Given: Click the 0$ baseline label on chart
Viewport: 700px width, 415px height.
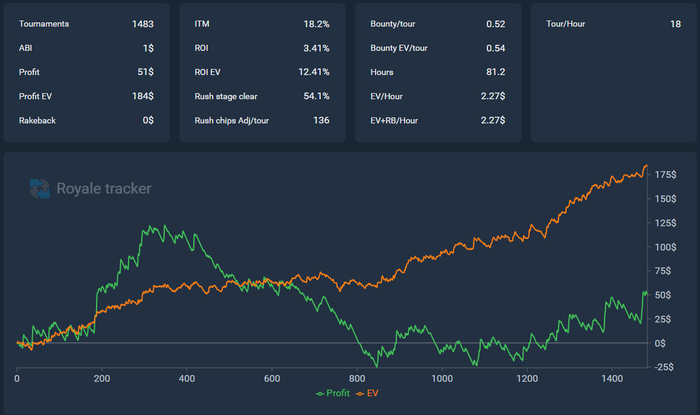Looking at the screenshot, I should (x=661, y=343).
